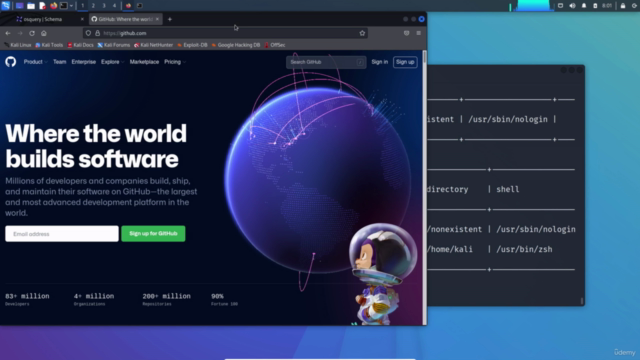This screenshot has width=640, height=360.
Task: Open the volume control tray icon
Action: (572, 6)
